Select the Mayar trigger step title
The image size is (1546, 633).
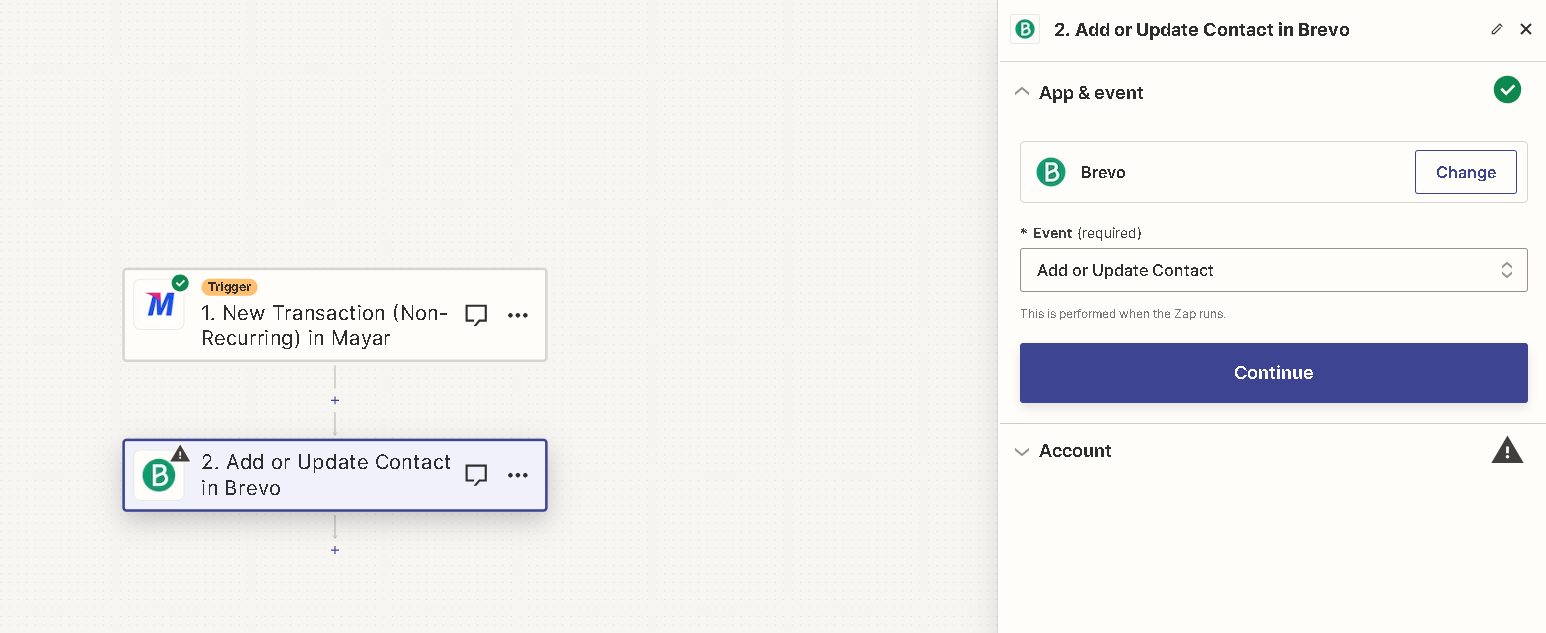tap(325, 326)
